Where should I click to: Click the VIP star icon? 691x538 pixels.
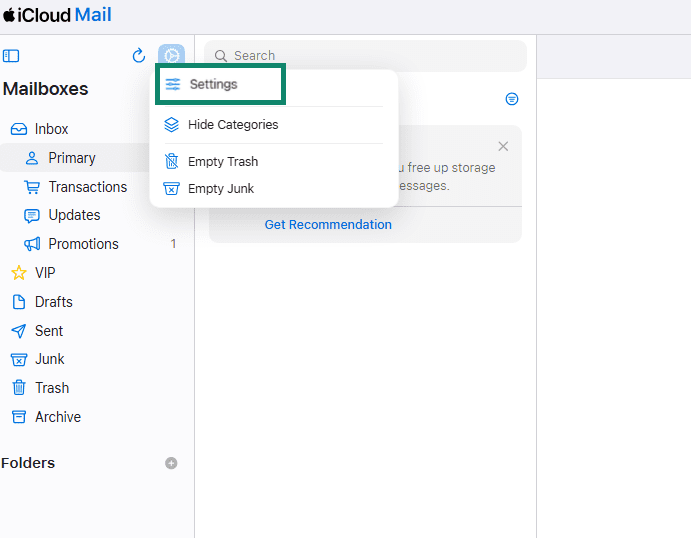19,273
